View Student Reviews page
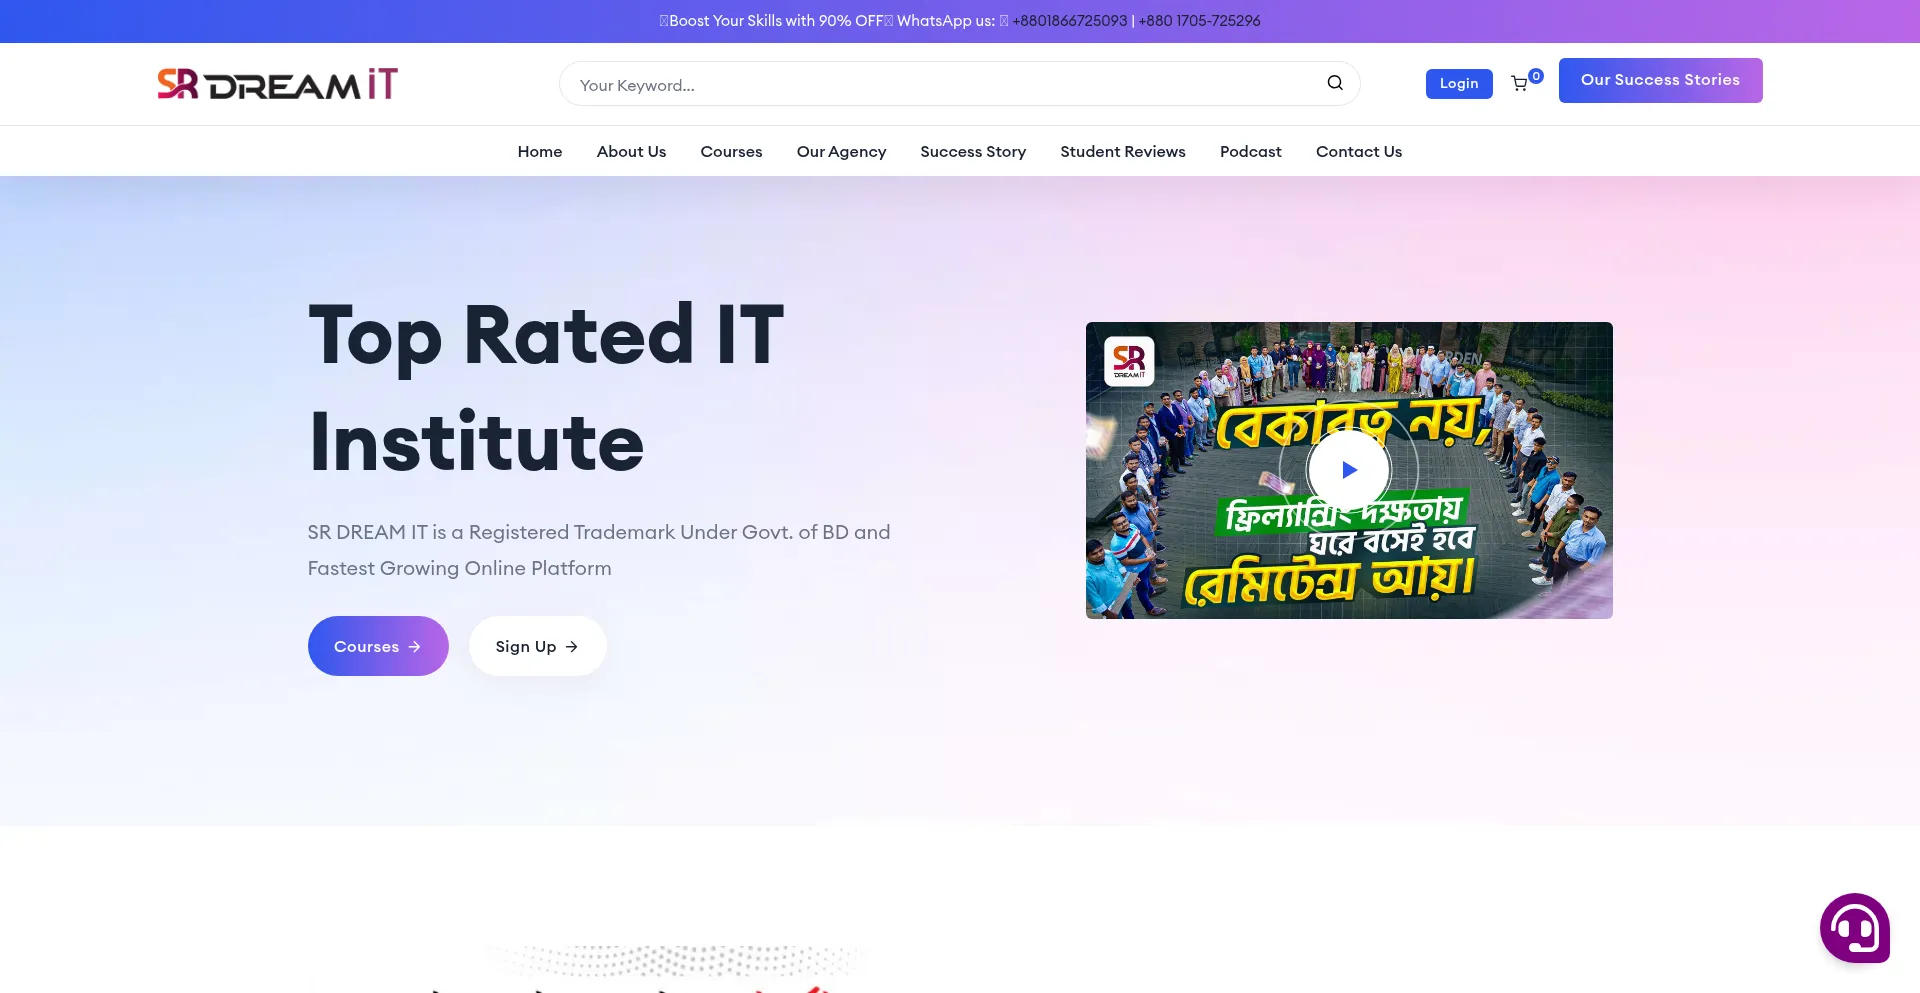 [x=1122, y=152]
